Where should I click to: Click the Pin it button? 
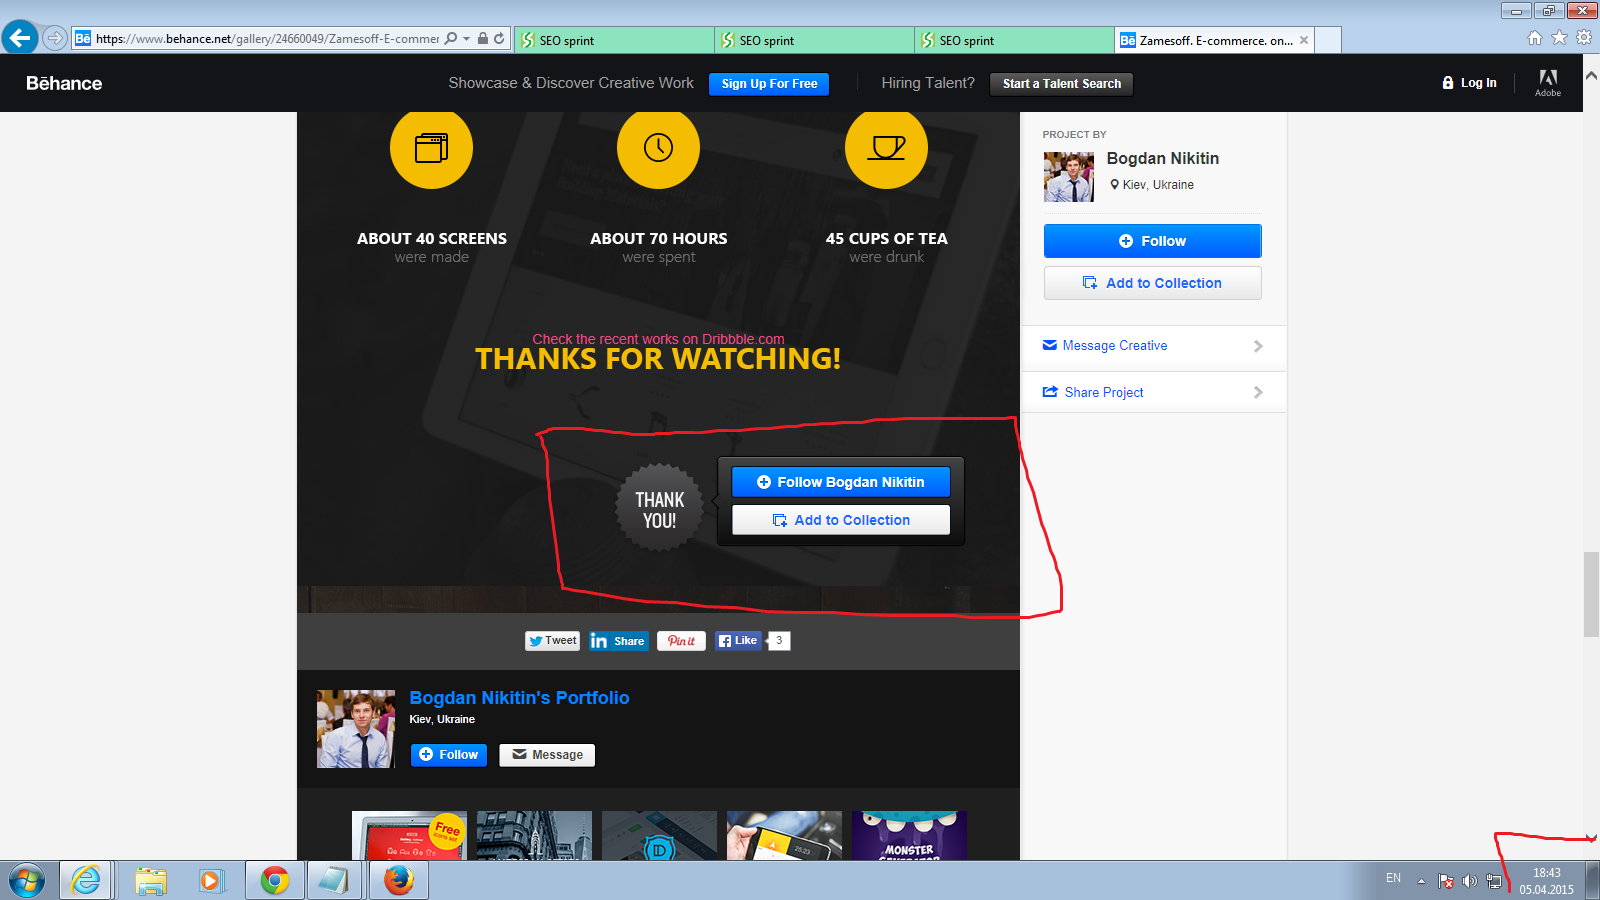pyautogui.click(x=681, y=641)
